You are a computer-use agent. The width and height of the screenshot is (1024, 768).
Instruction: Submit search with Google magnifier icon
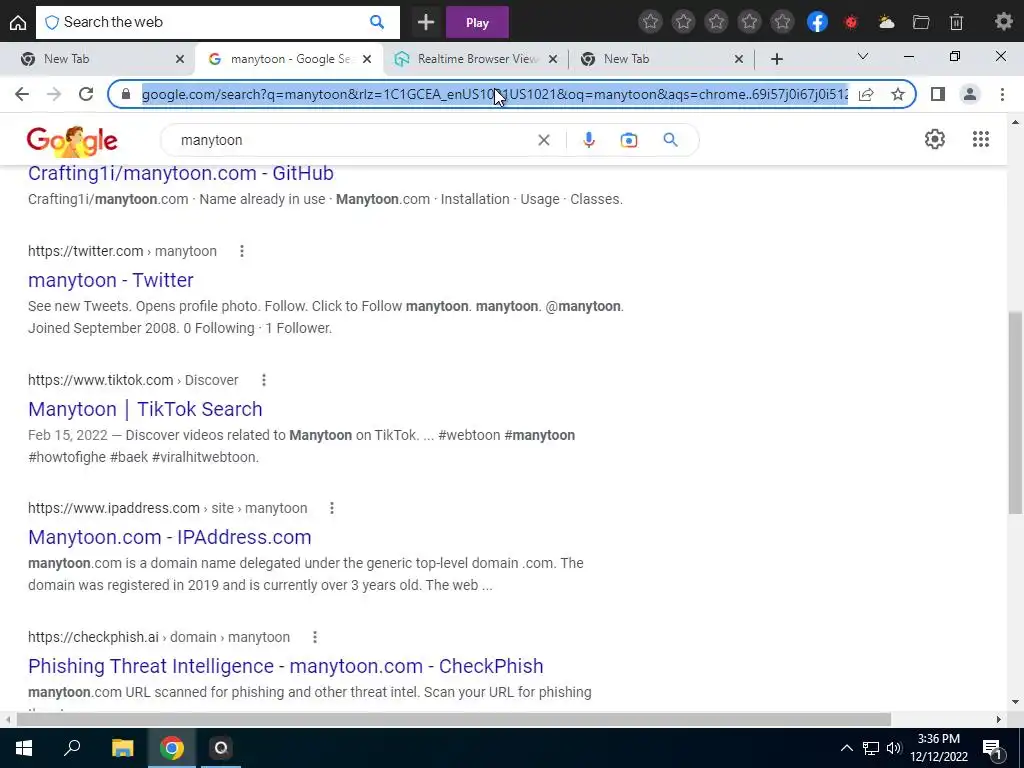(670, 140)
